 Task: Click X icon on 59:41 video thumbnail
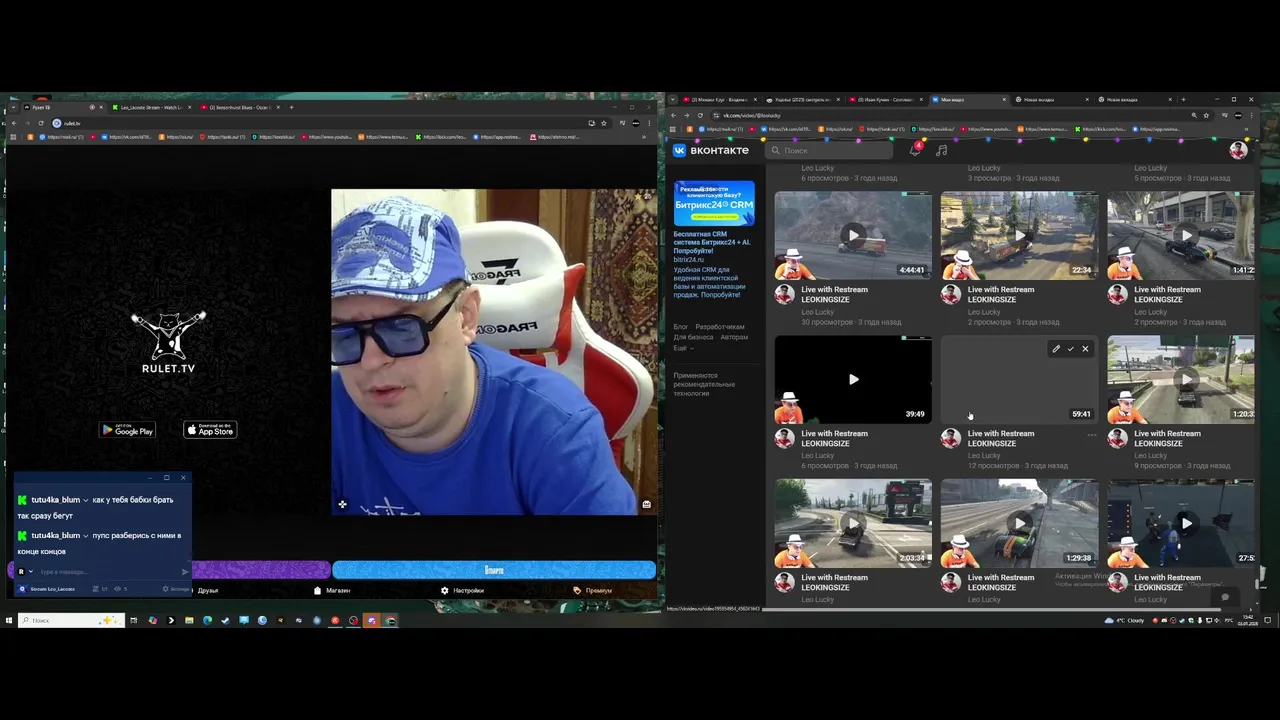(1085, 349)
